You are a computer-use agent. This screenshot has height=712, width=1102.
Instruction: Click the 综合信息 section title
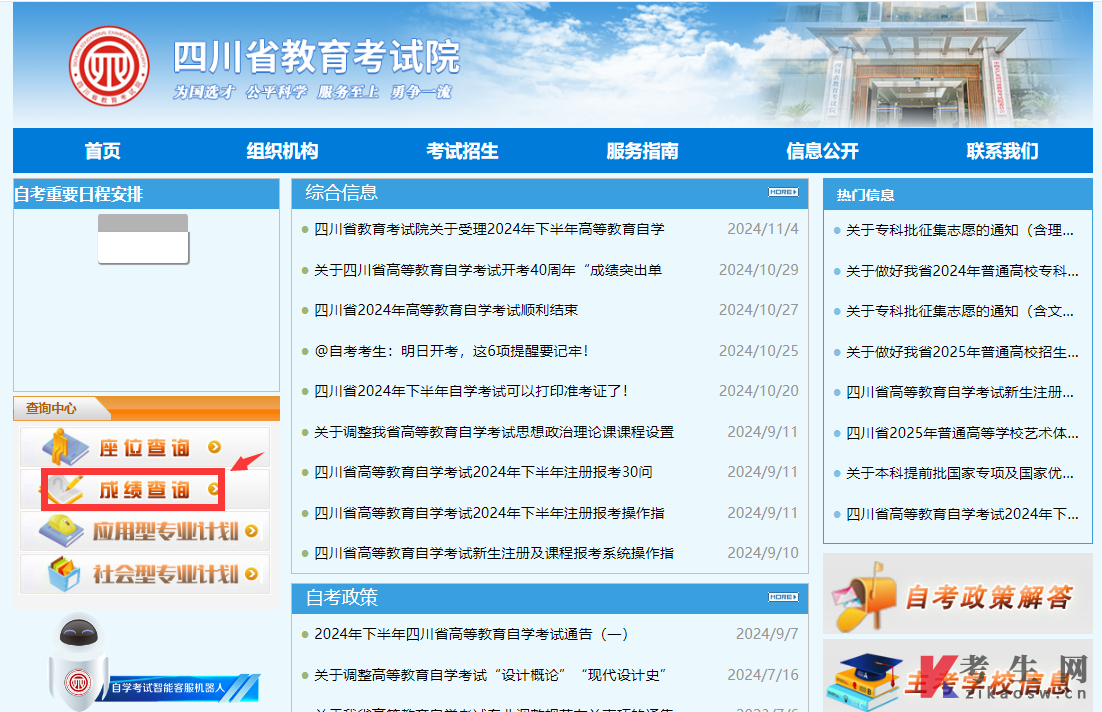pos(342,193)
